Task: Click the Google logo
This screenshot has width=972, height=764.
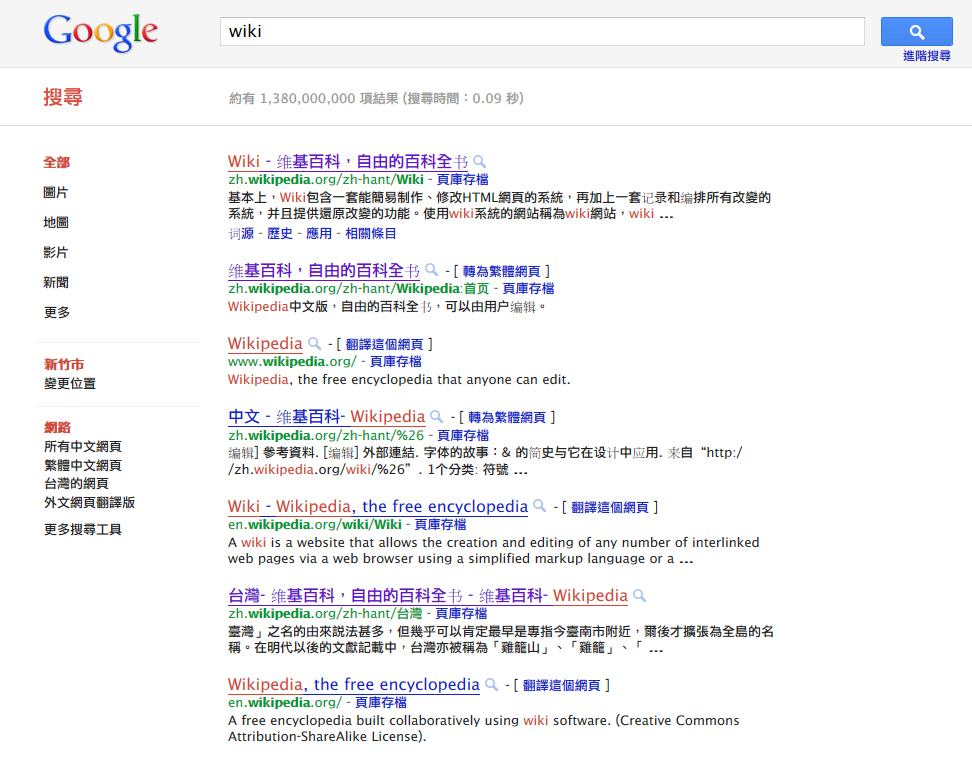Action: coord(101,33)
